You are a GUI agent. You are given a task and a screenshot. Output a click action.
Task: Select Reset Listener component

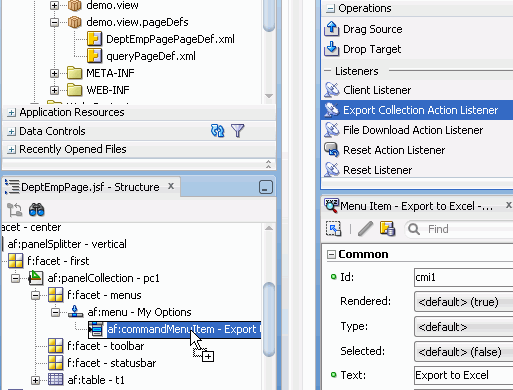click(378, 170)
